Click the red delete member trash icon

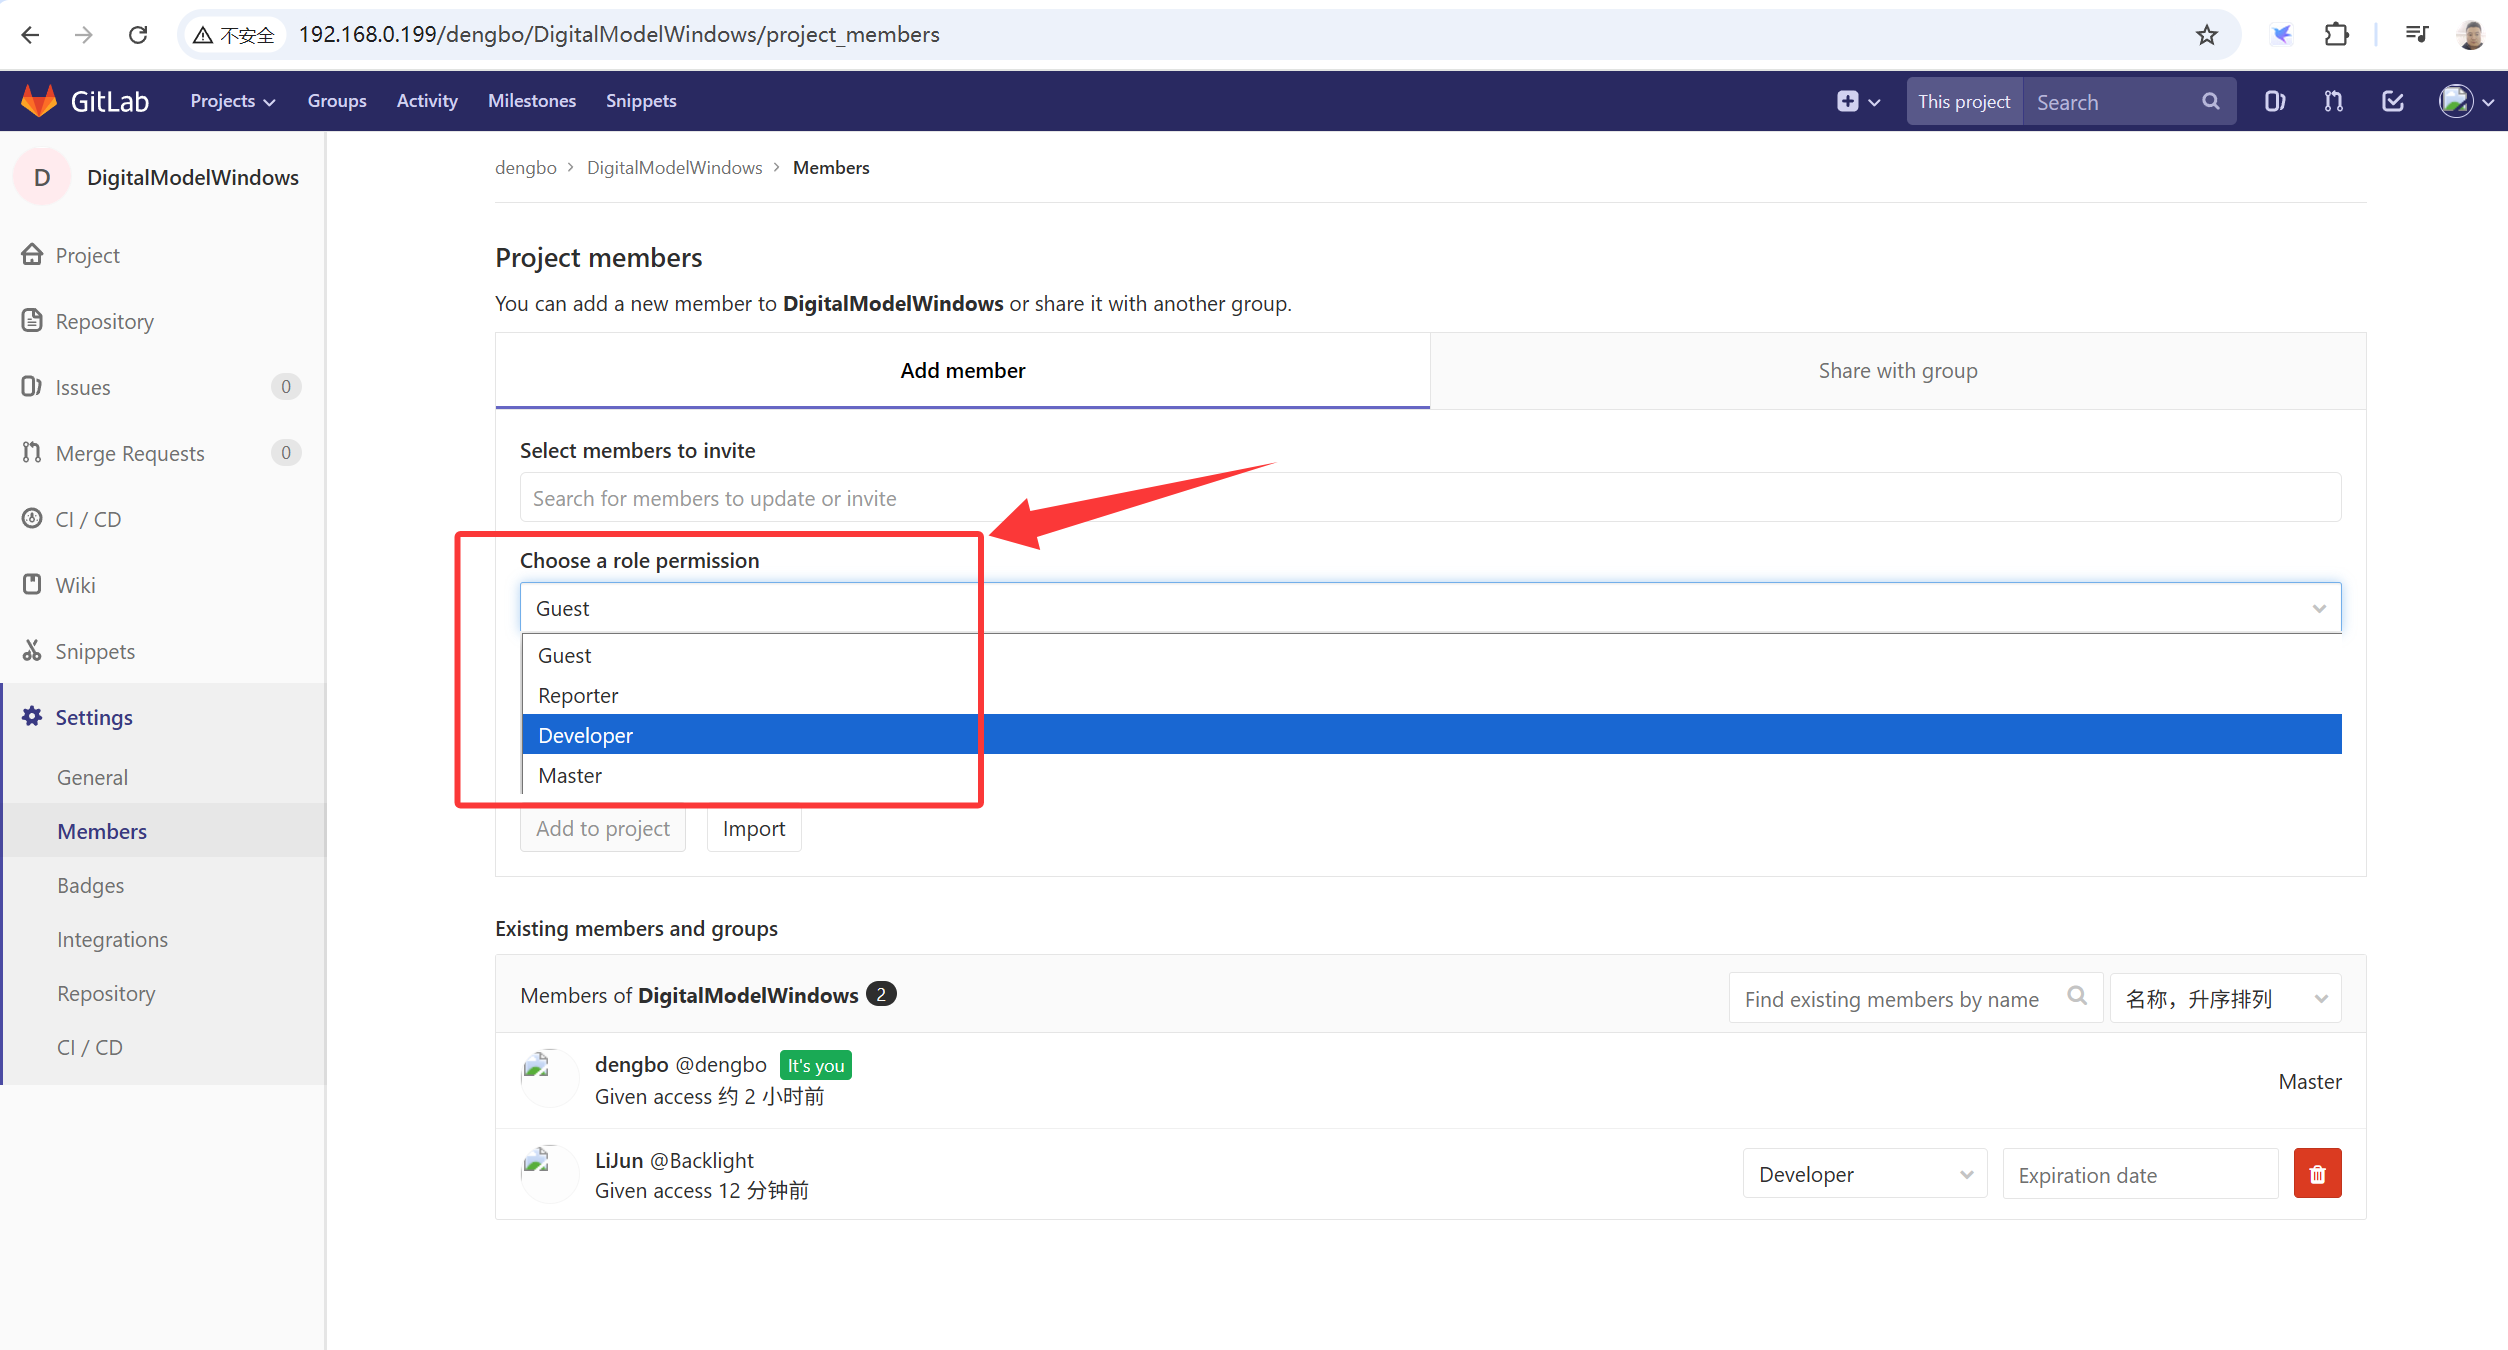(2317, 1174)
